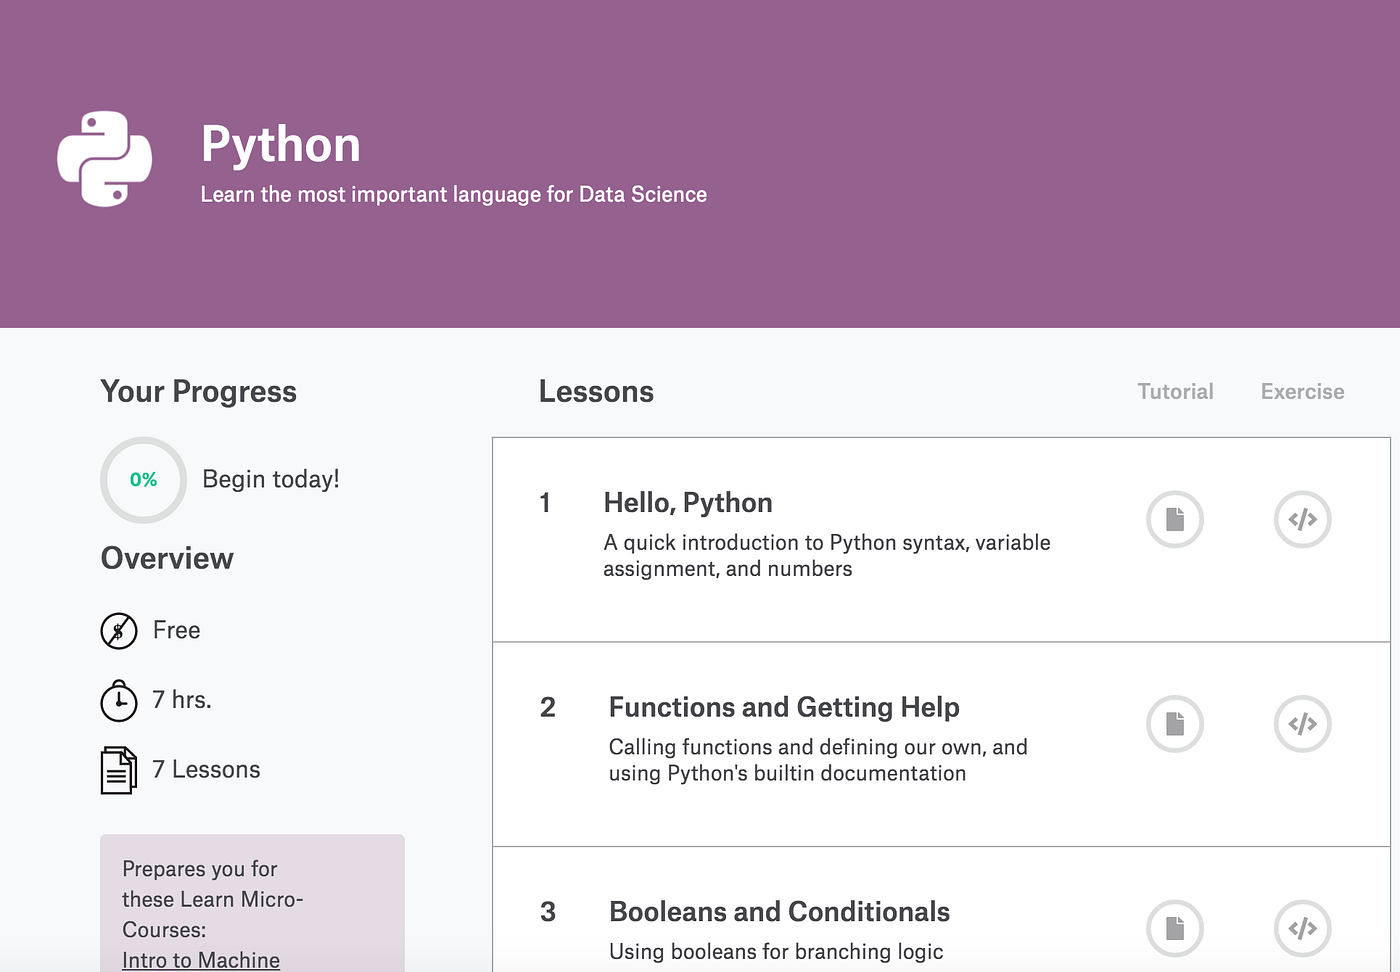Open the tutorial for Functions and Getting Help
1400x972 pixels.
pos(1174,724)
